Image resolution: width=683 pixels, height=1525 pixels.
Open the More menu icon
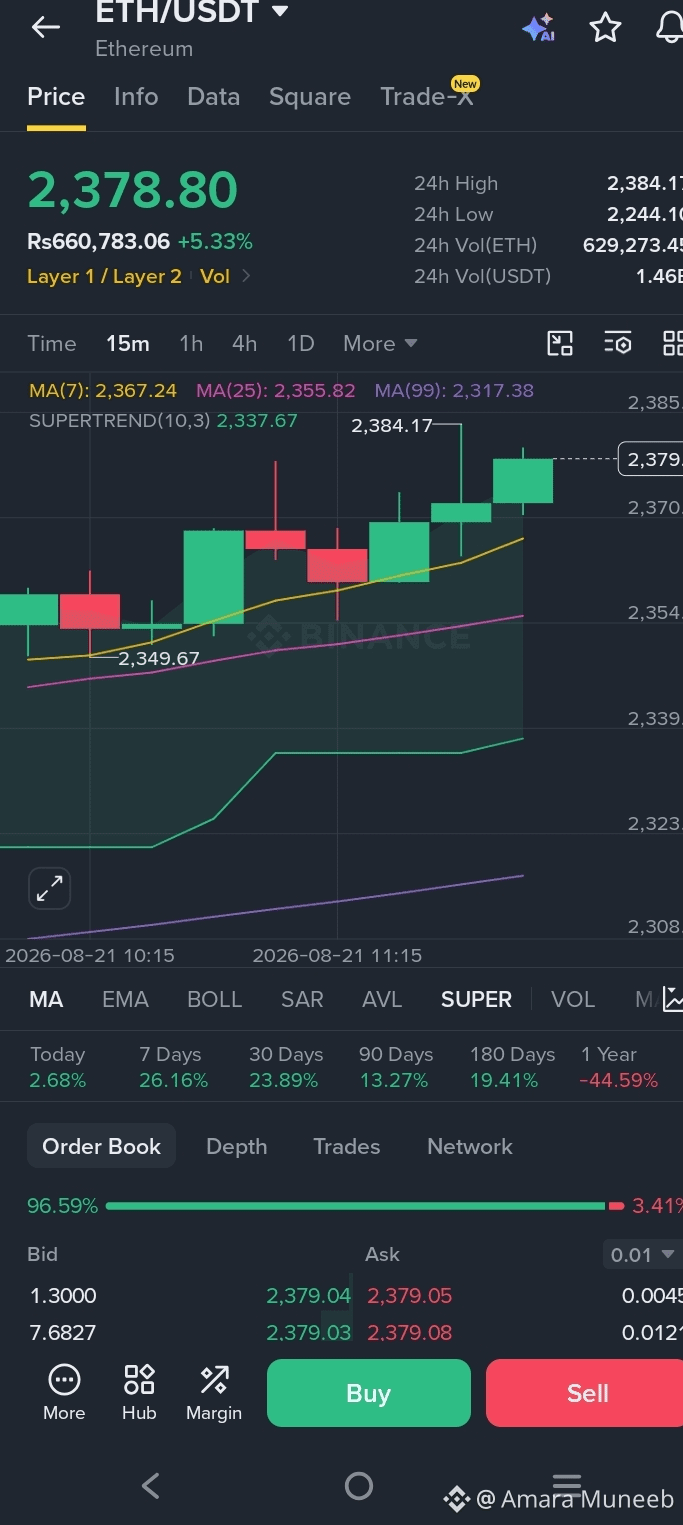pyautogui.click(x=64, y=1392)
